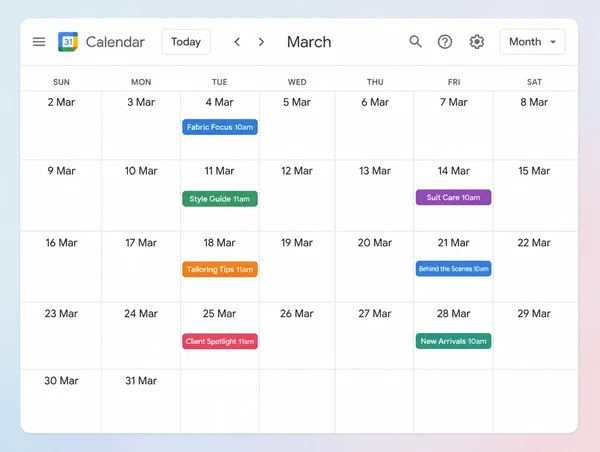This screenshot has height=452, width=600.
Task: Open the search magnifier icon
Action: coord(415,41)
